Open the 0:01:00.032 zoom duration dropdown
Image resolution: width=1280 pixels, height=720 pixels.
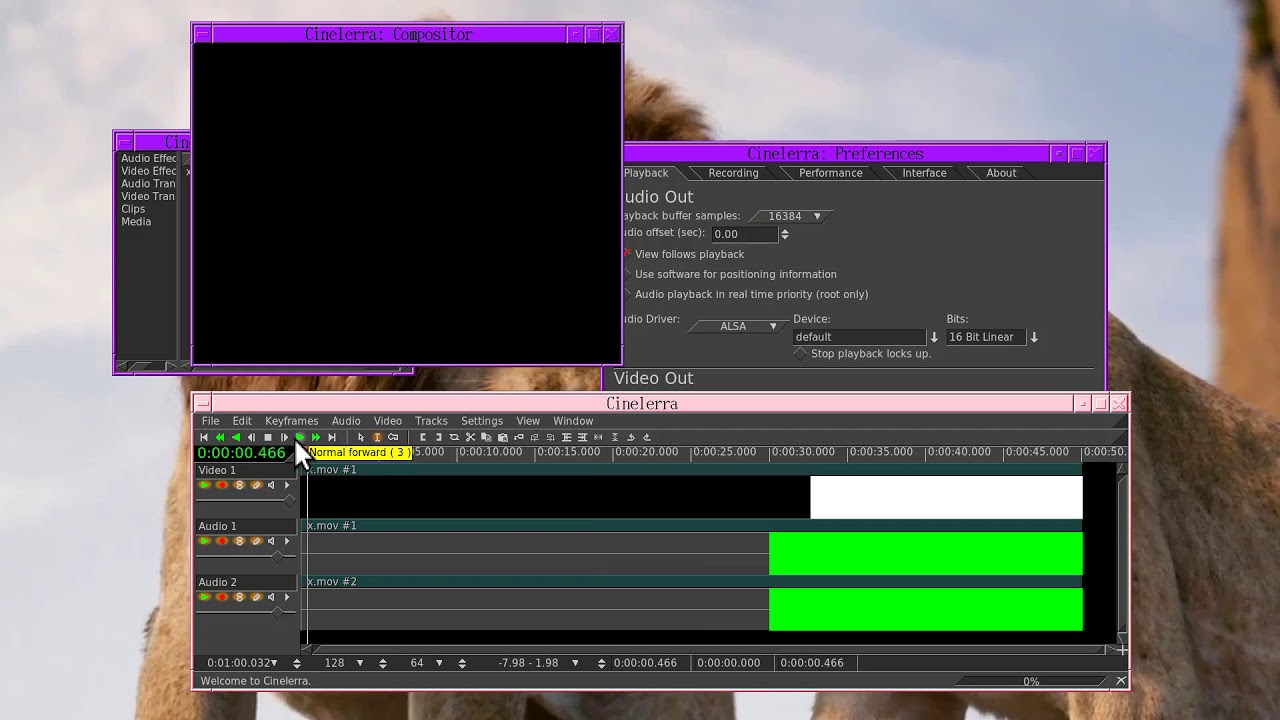pos(243,663)
